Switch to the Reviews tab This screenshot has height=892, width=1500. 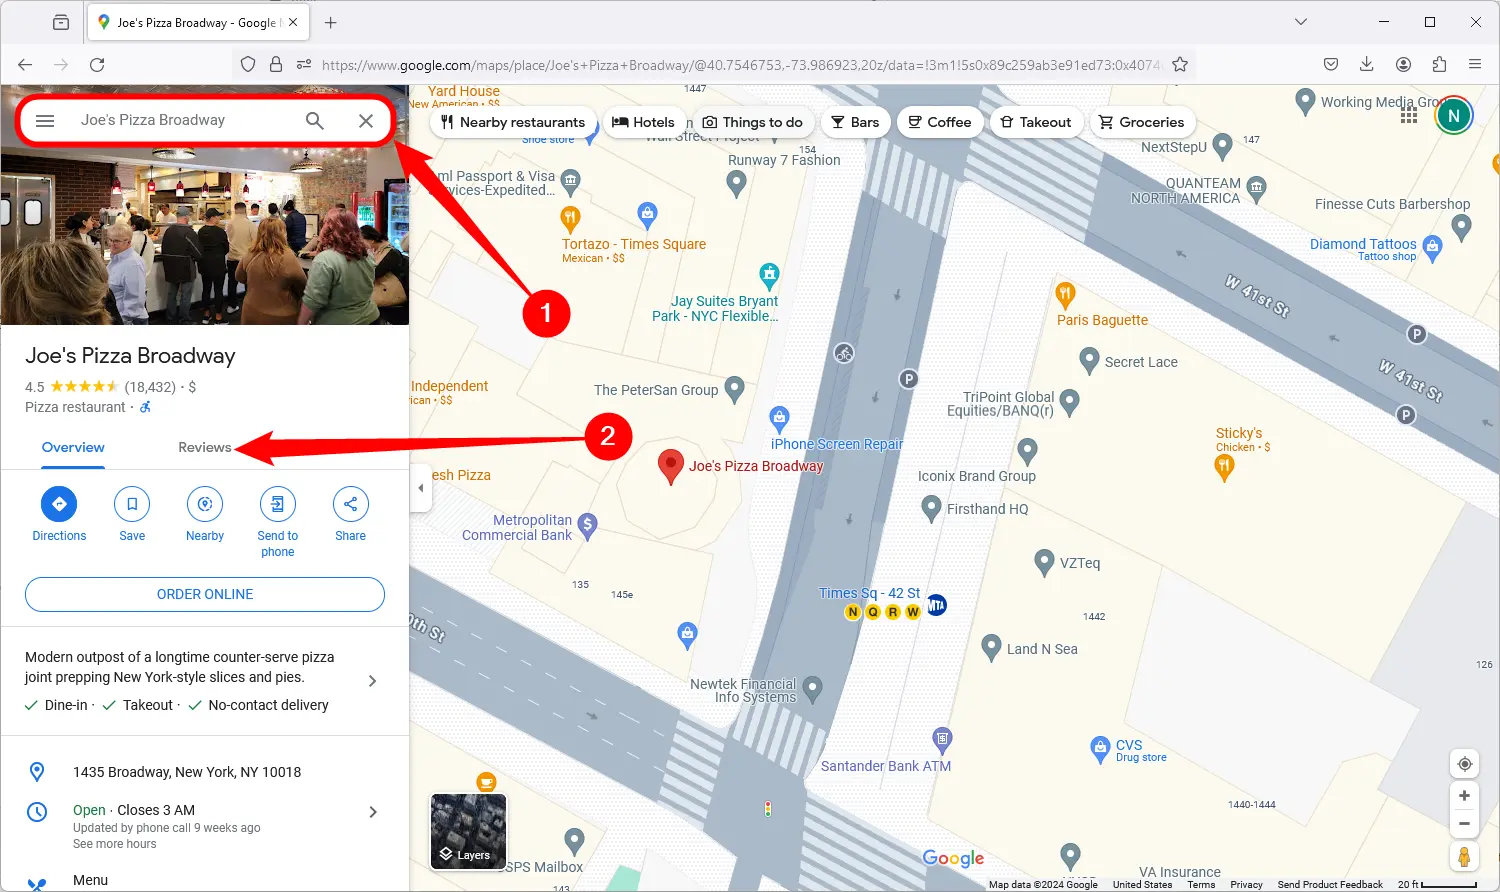204,447
